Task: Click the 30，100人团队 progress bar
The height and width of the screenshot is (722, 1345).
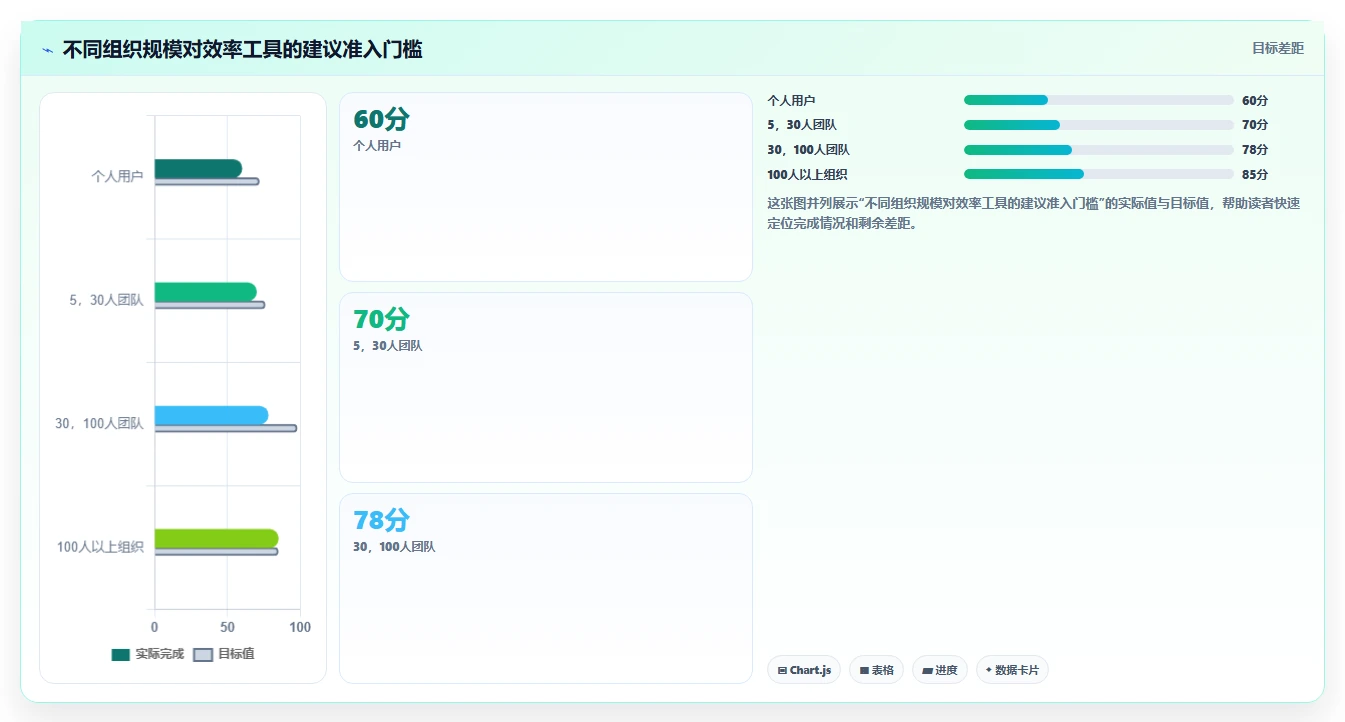Action: 1099,150
